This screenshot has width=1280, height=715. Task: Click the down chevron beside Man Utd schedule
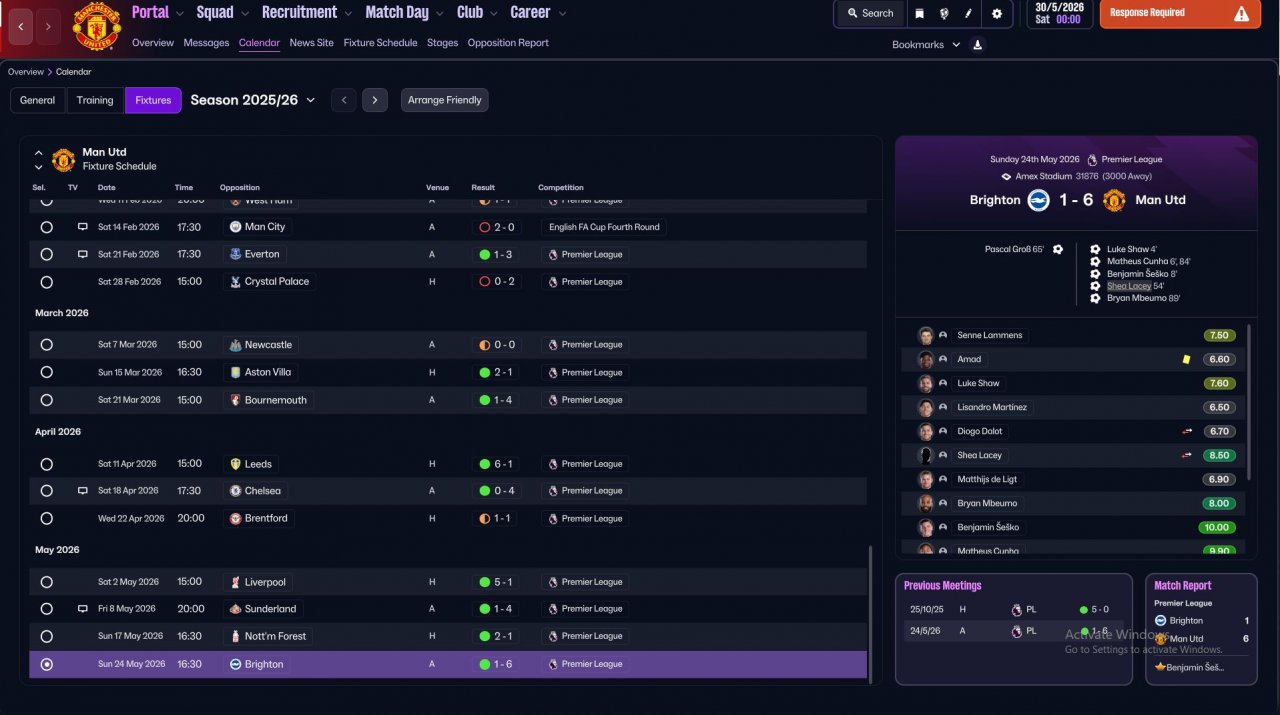pyautogui.click(x=38, y=168)
